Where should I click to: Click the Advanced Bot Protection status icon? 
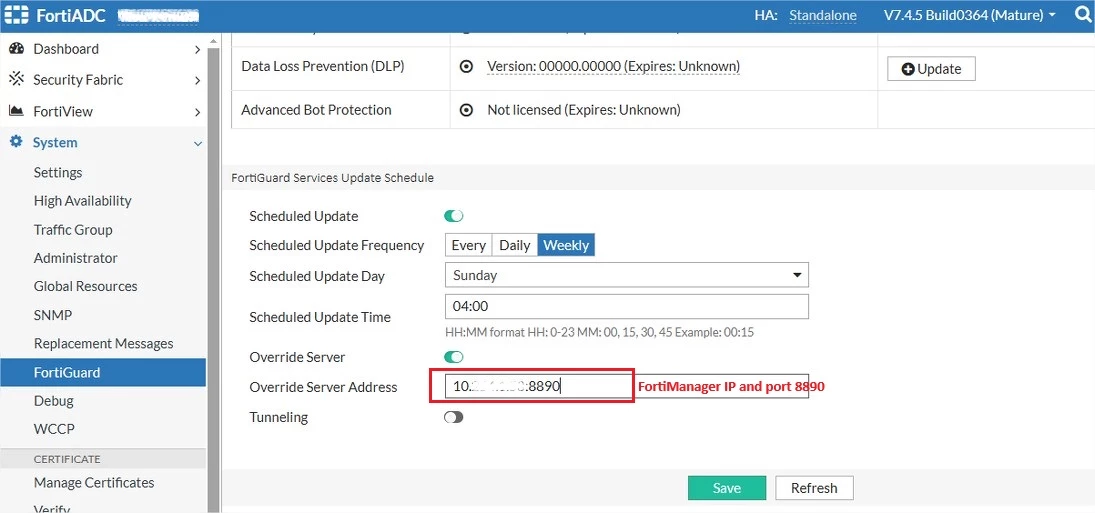pyautogui.click(x=466, y=110)
